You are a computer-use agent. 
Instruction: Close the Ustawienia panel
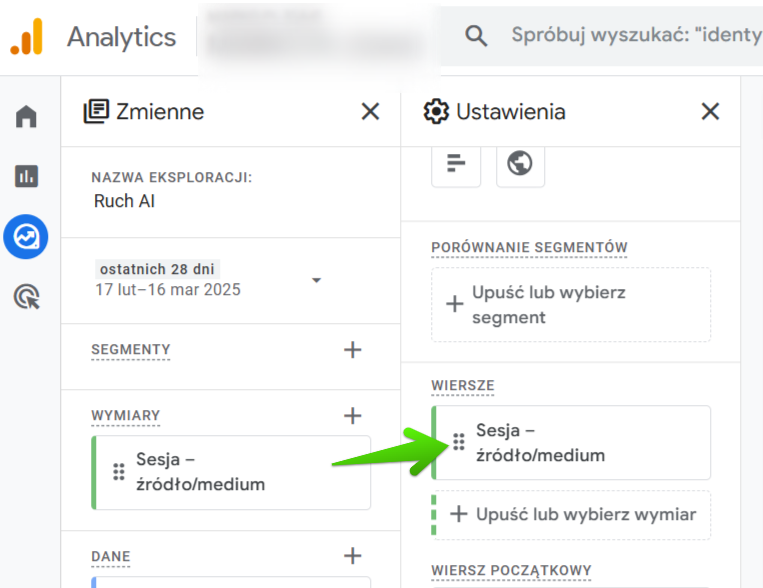pos(710,111)
